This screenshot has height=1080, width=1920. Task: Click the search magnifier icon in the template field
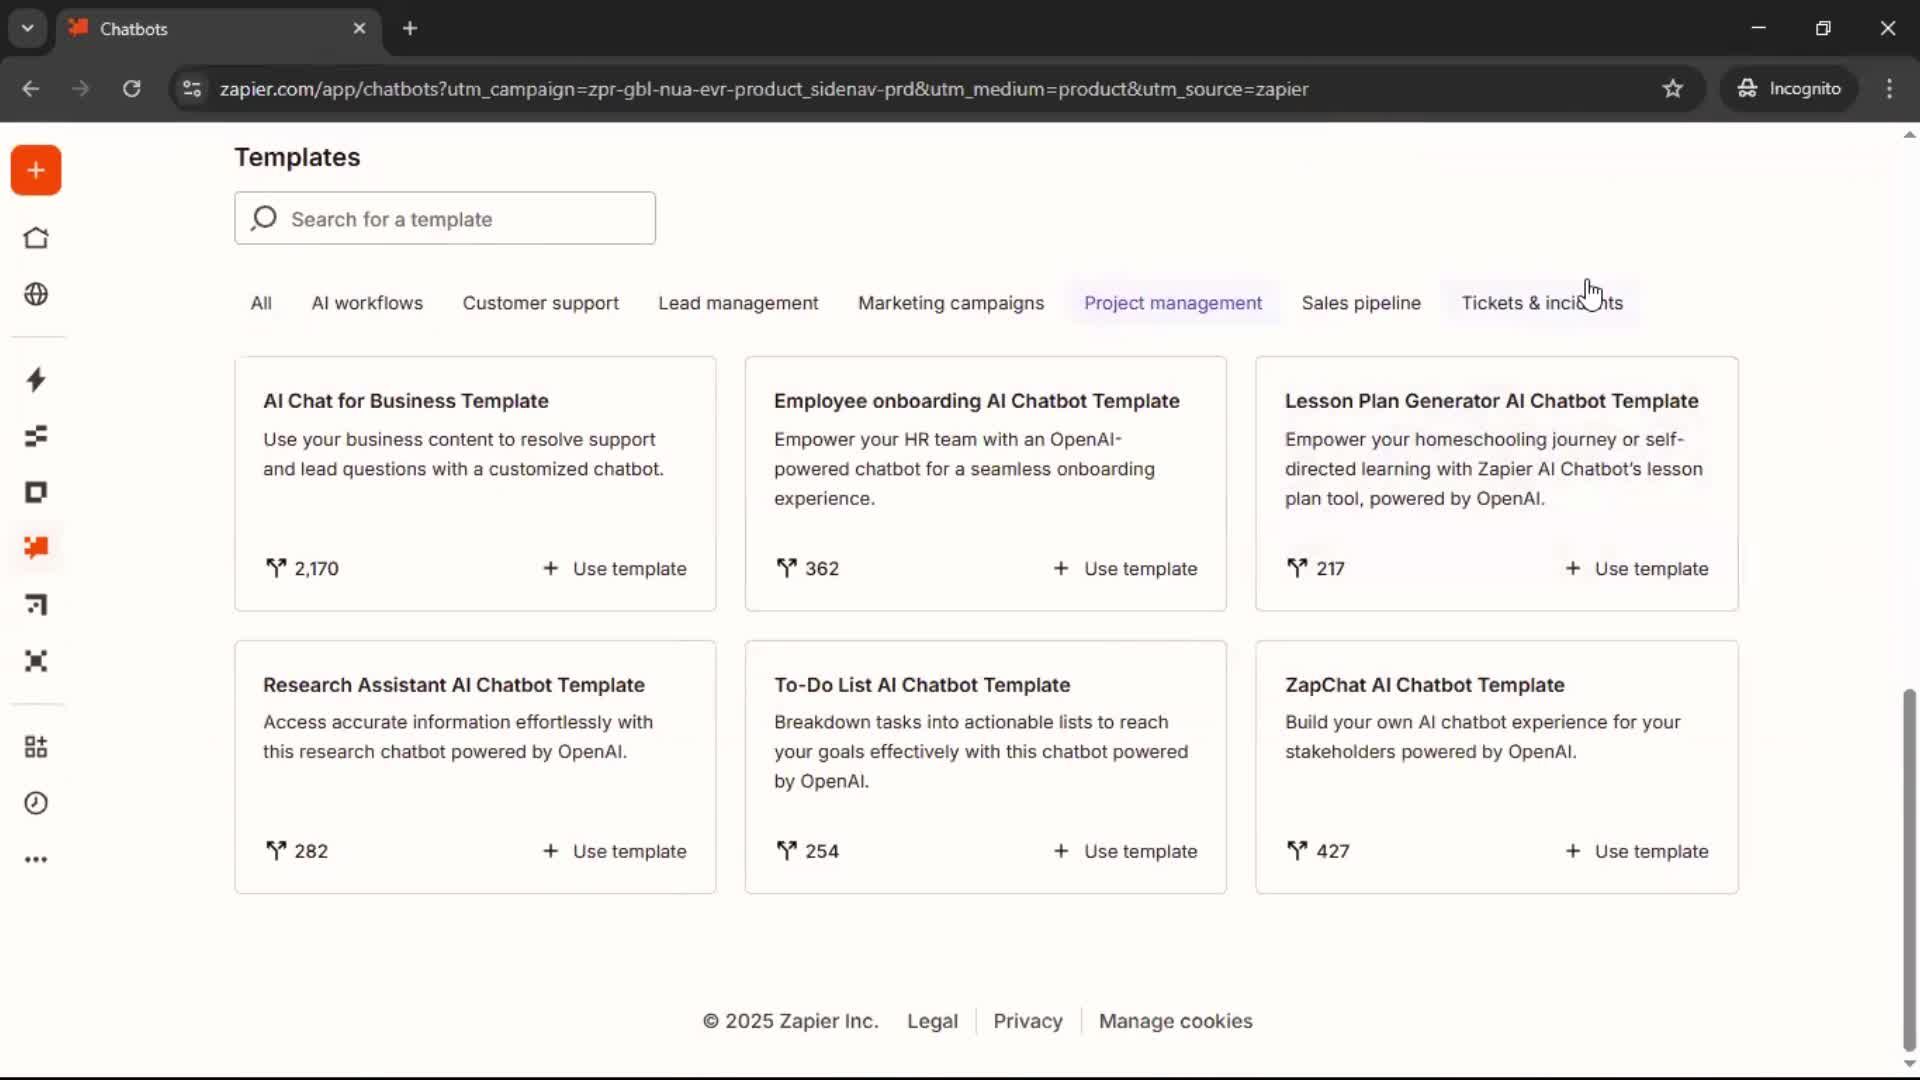264,218
